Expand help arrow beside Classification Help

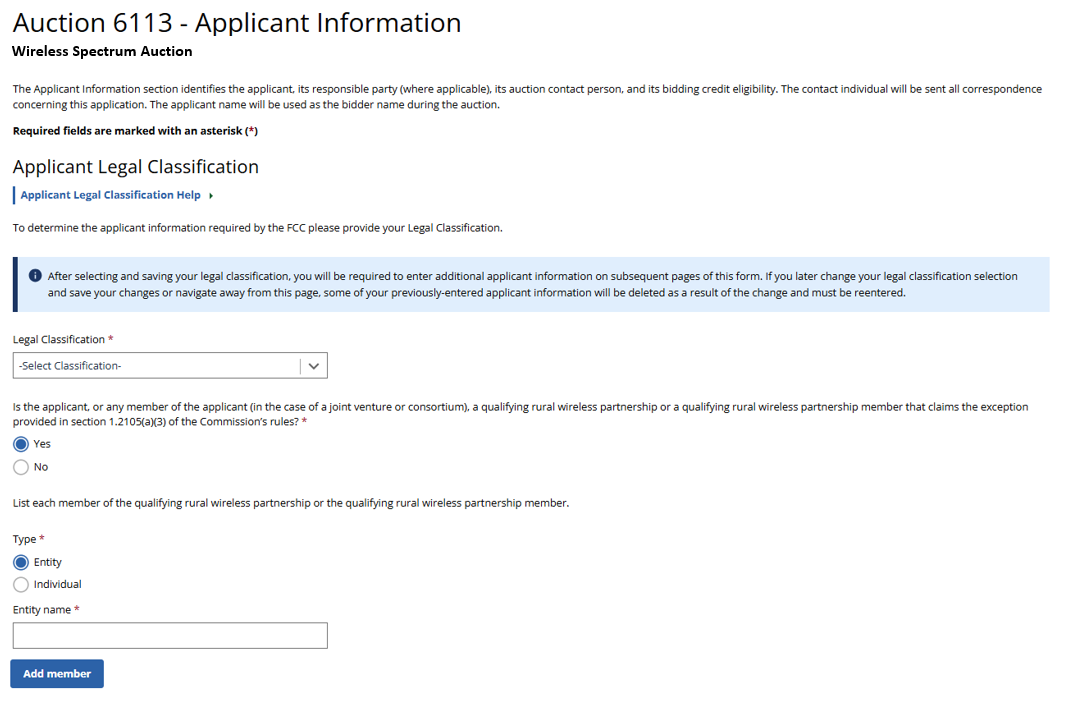[x=211, y=196]
